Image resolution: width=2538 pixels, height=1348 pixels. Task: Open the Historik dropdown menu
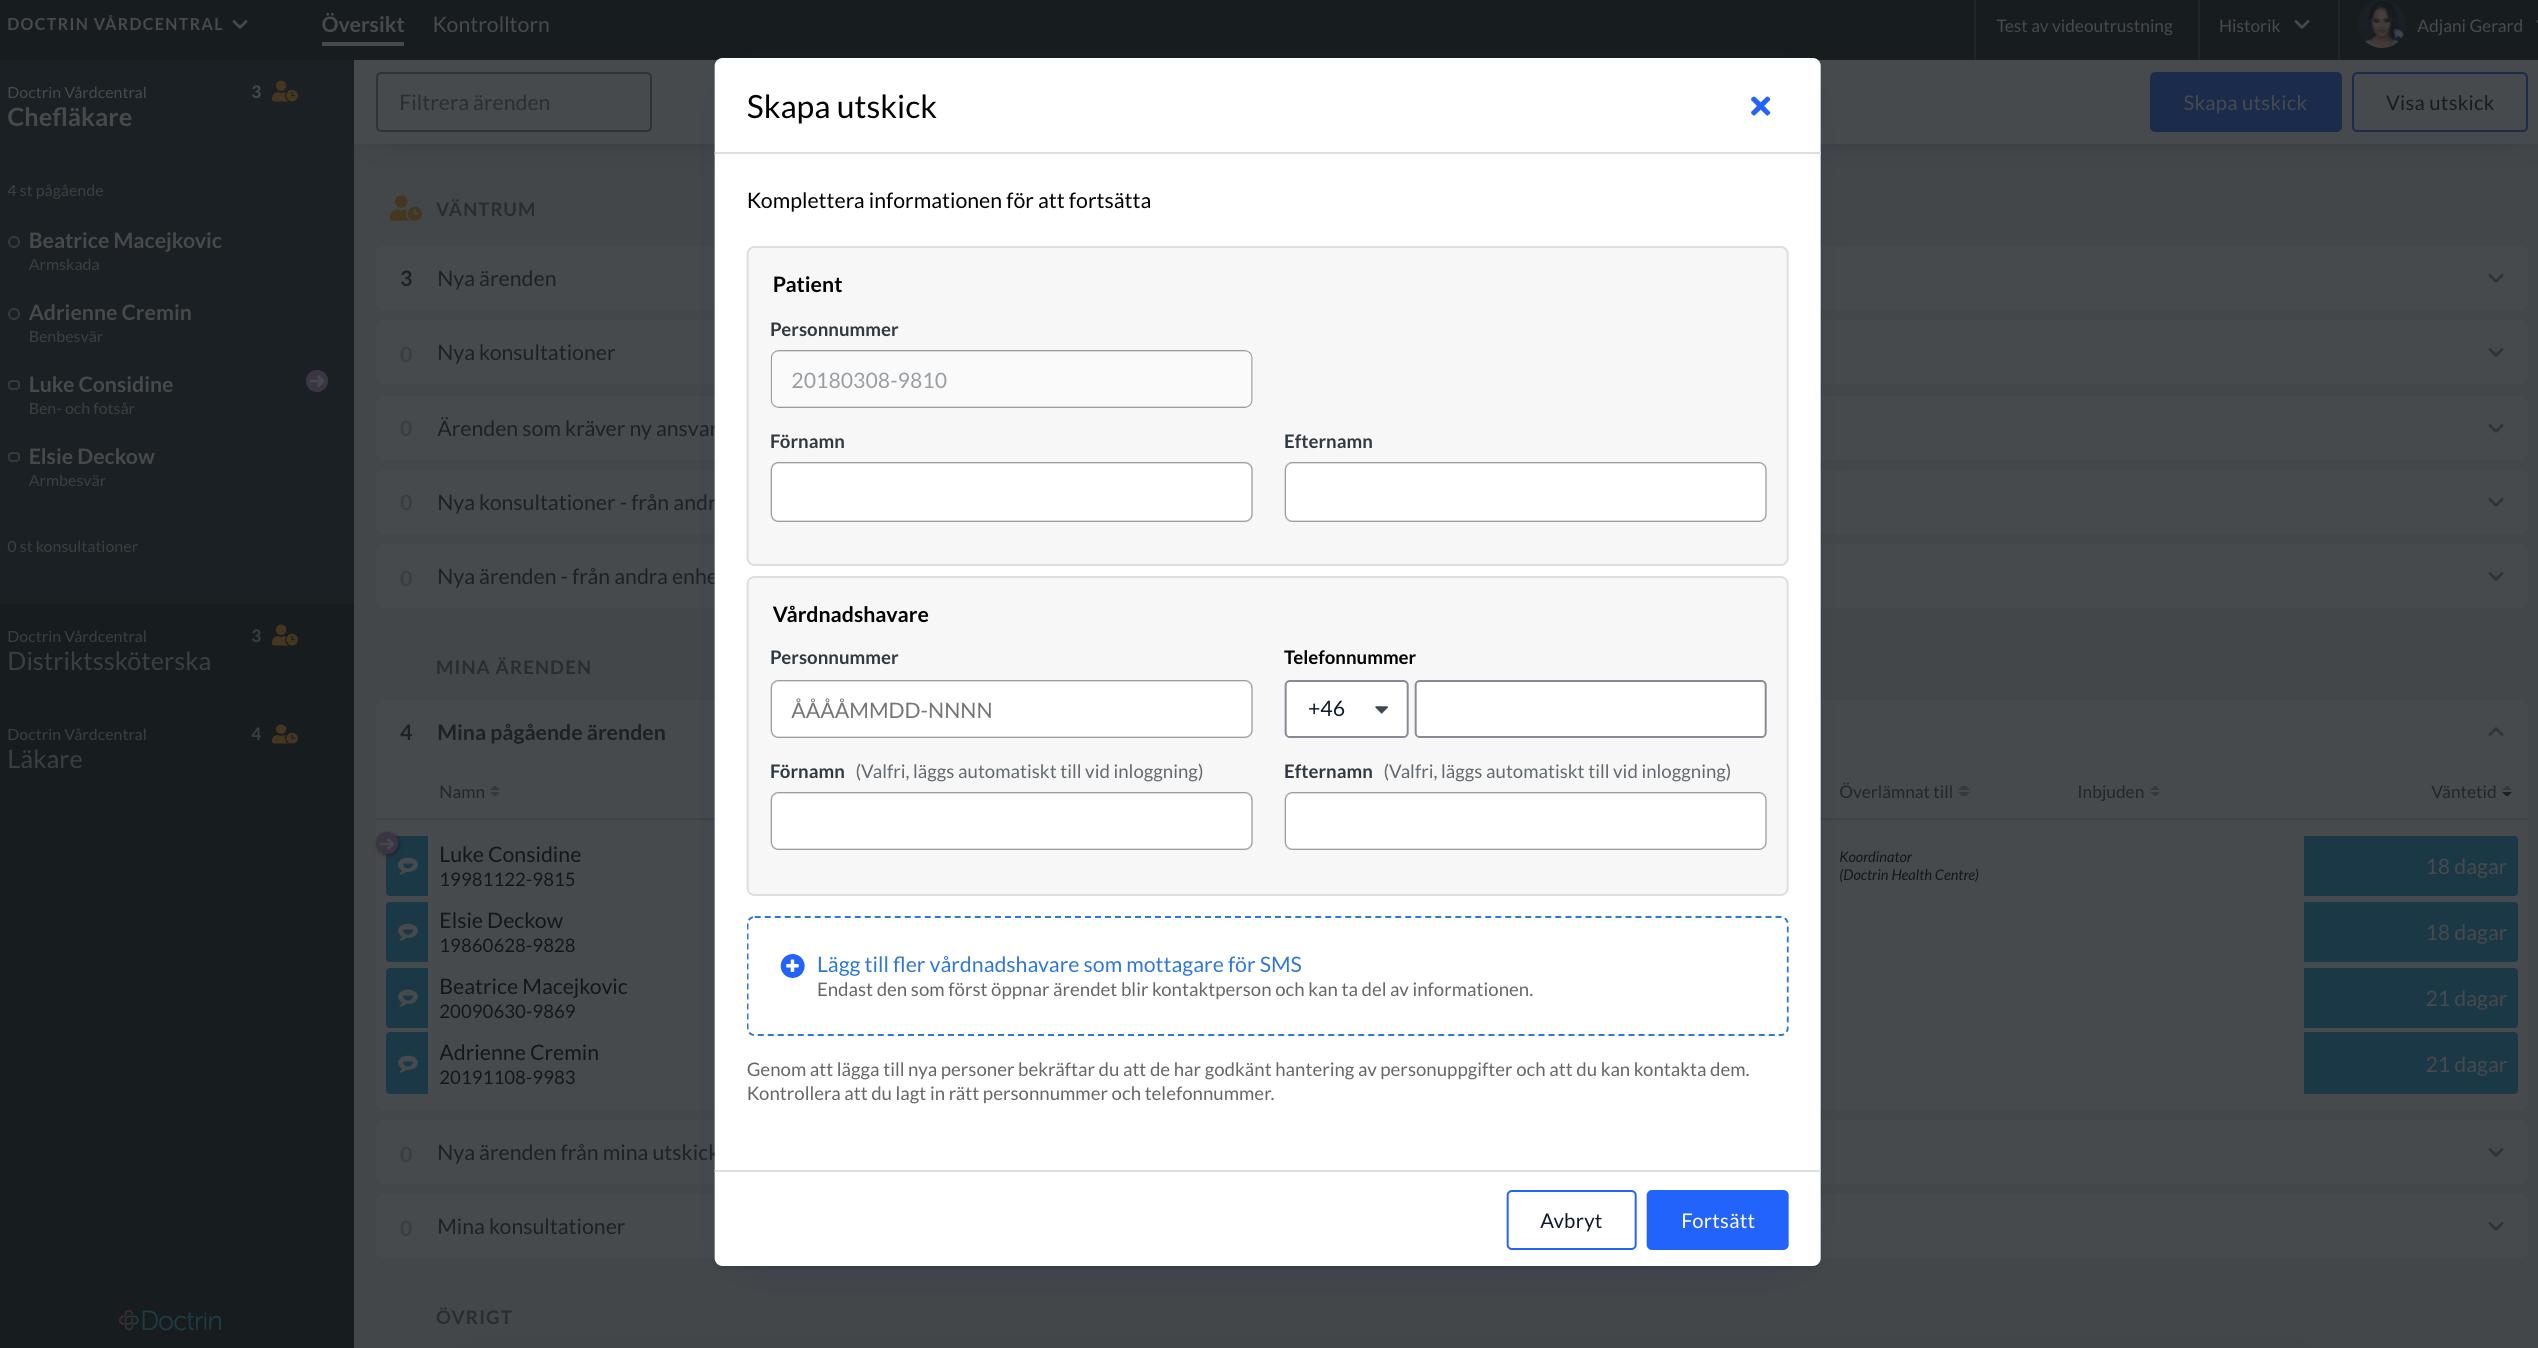[x=2264, y=25]
